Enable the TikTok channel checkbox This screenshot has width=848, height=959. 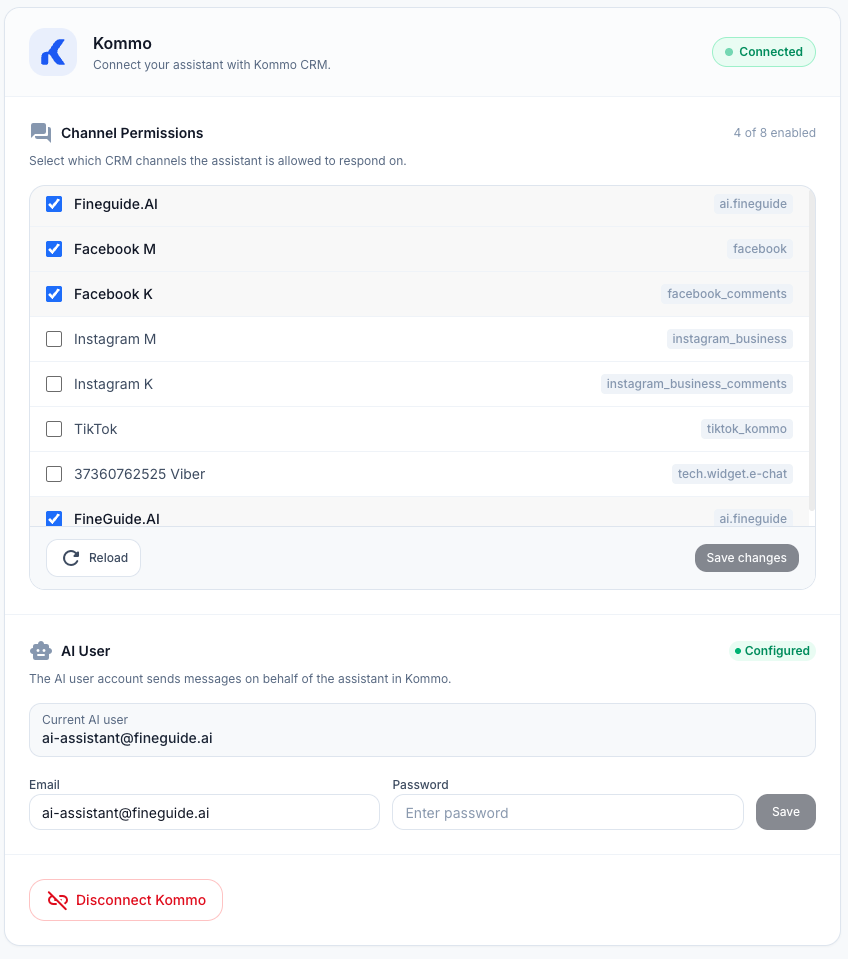click(x=54, y=429)
